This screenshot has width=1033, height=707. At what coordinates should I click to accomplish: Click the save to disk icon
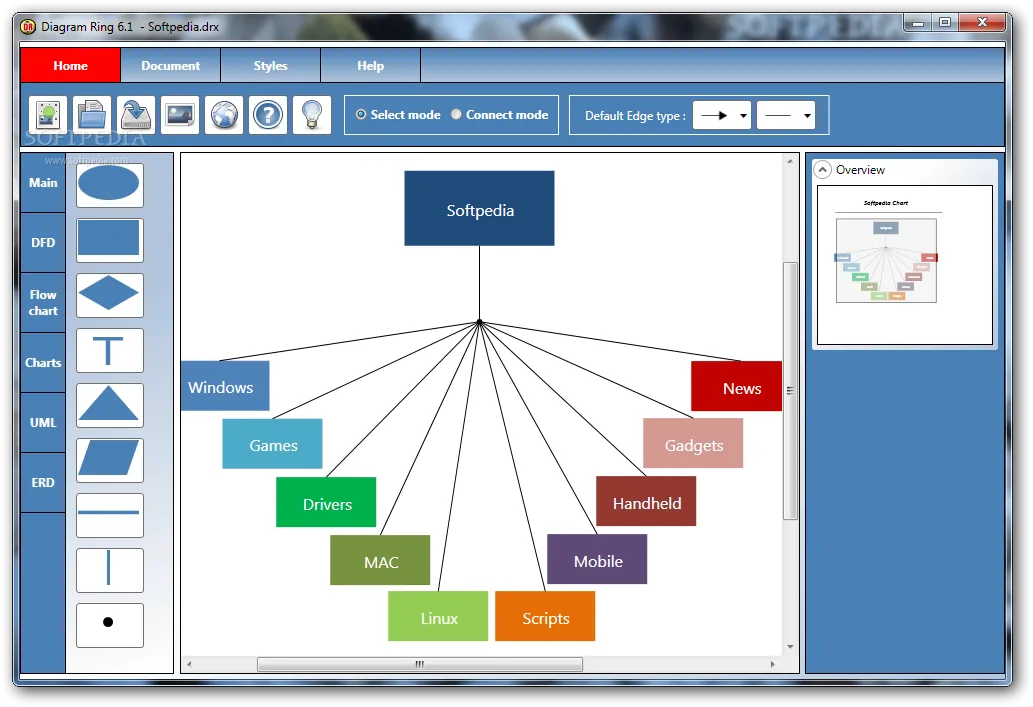pyautogui.click(x=136, y=115)
